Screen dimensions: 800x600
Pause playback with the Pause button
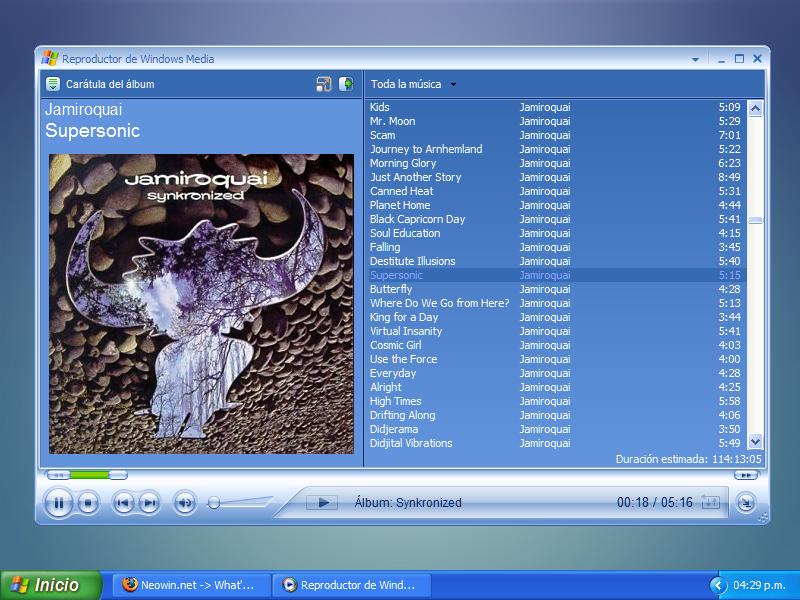point(59,504)
